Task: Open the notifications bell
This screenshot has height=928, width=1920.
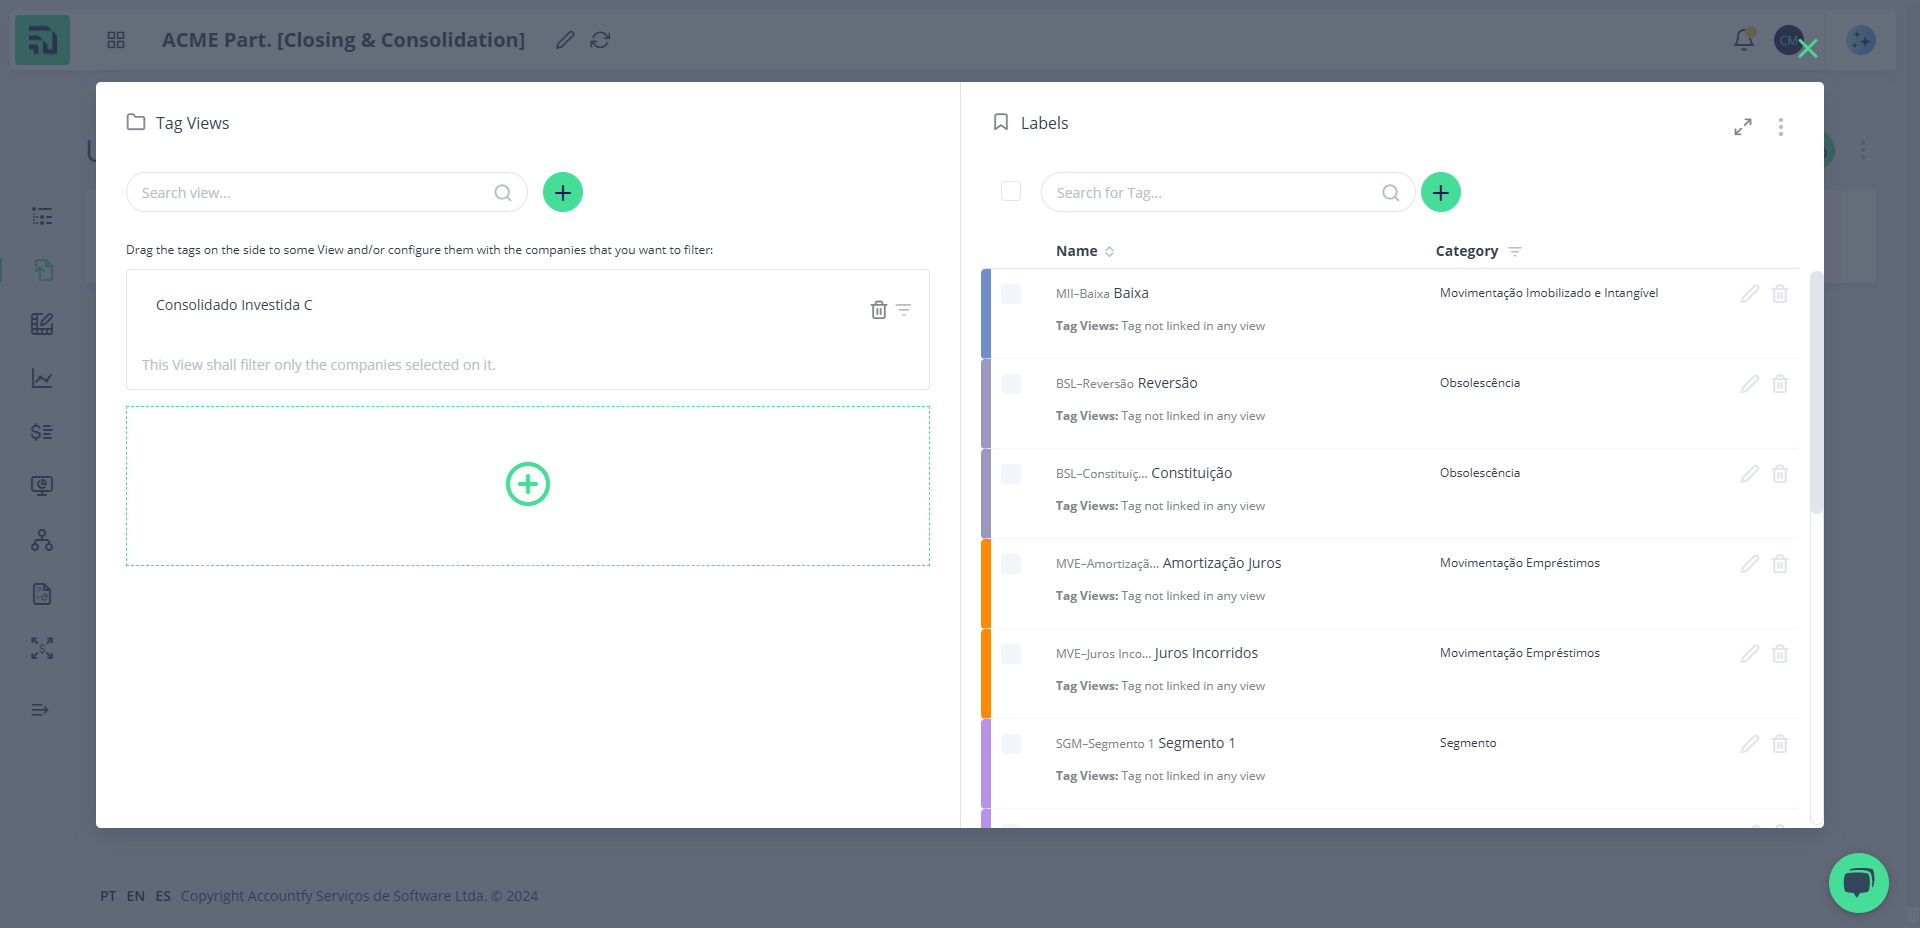Action: pos(1744,40)
